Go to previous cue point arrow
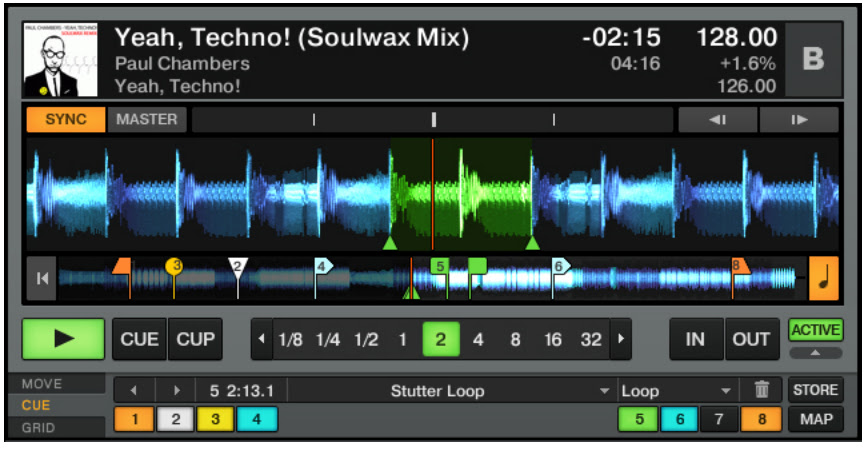The height and width of the screenshot is (450, 864). tap(134, 391)
